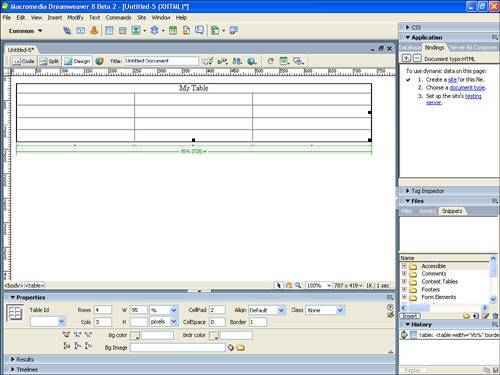Viewport: 500px width, 375px height.
Task: Click the Media insert icon
Action: (154, 31)
